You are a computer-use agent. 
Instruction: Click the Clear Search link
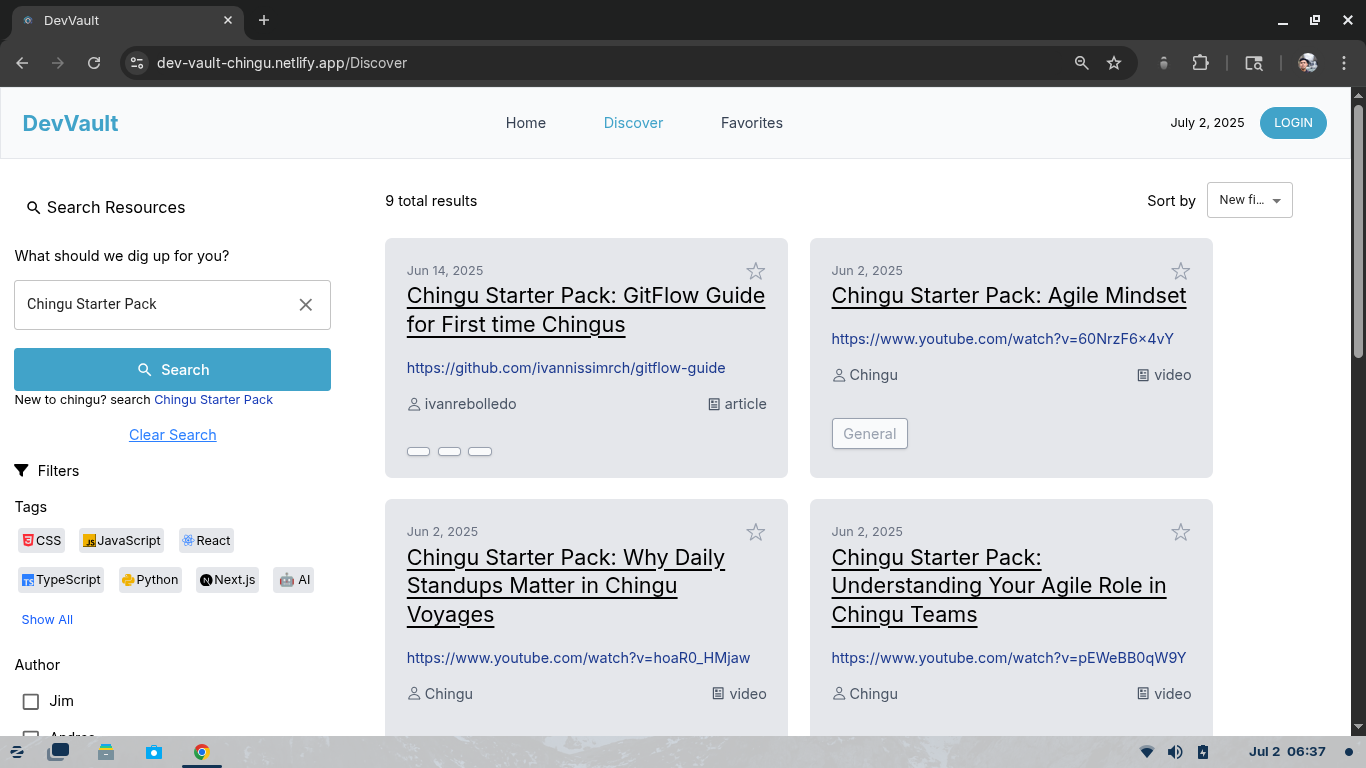172,435
